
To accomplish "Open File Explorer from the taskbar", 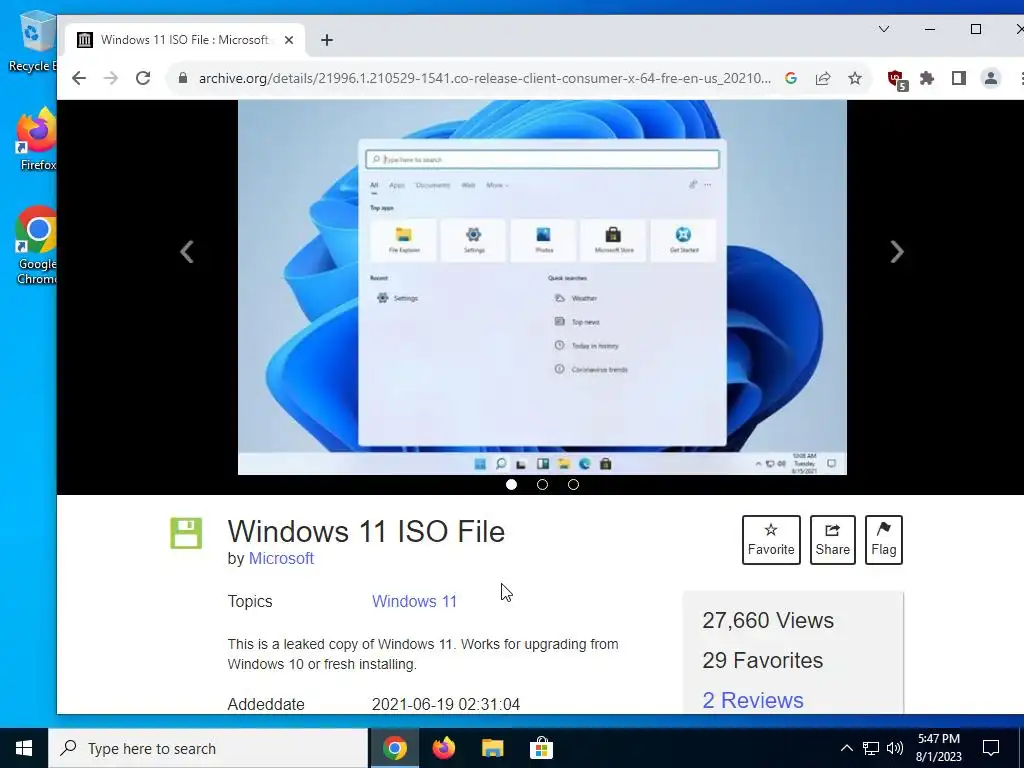I will tap(493, 748).
